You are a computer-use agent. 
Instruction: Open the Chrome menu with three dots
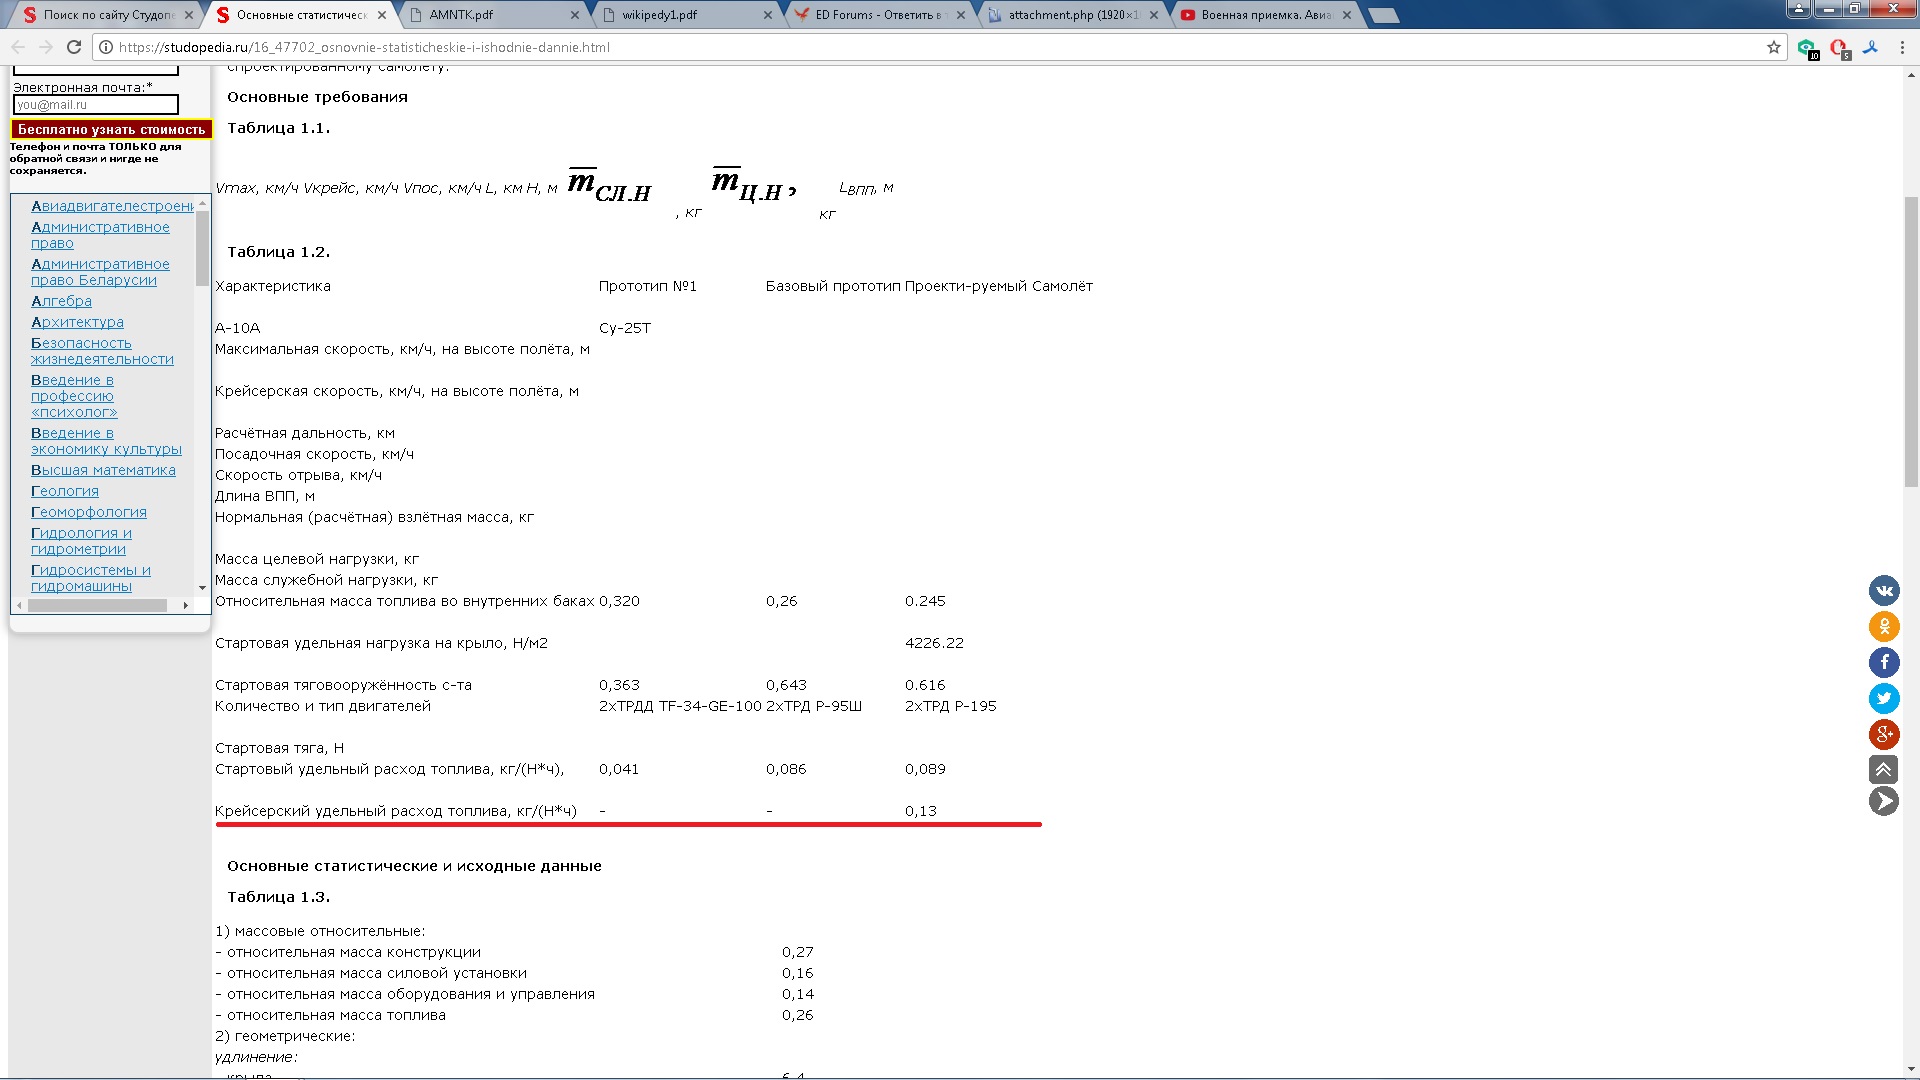coord(1903,47)
